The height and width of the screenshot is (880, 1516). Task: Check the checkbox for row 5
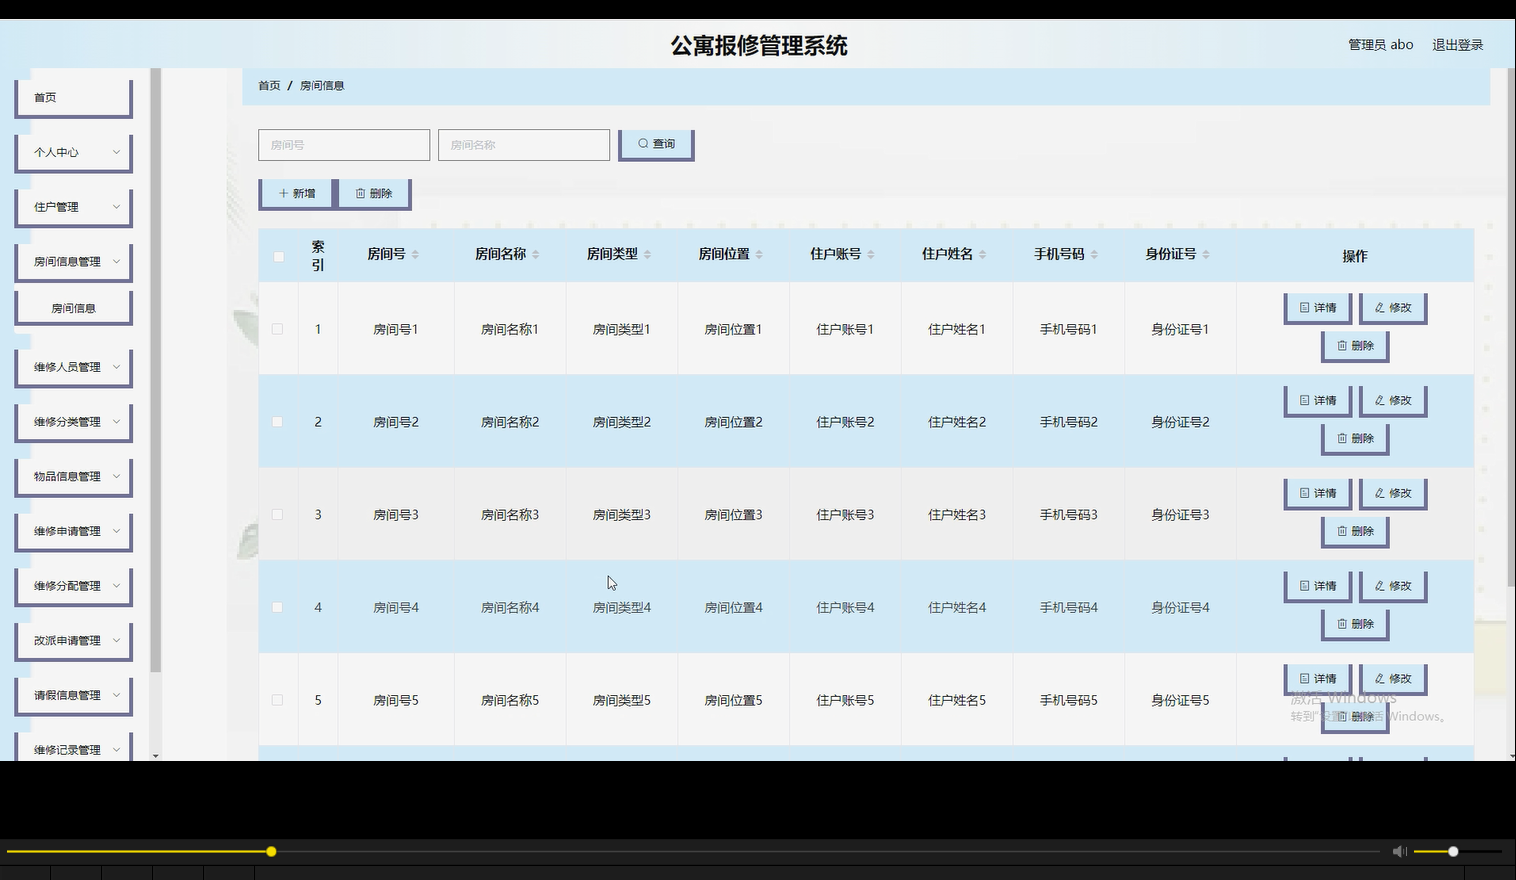(x=277, y=700)
